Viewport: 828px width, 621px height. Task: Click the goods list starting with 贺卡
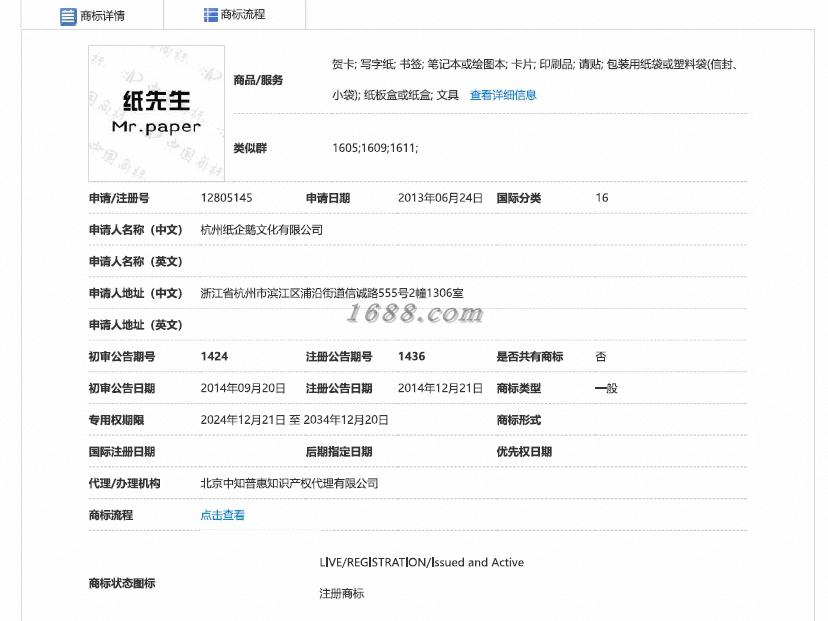click(535, 79)
